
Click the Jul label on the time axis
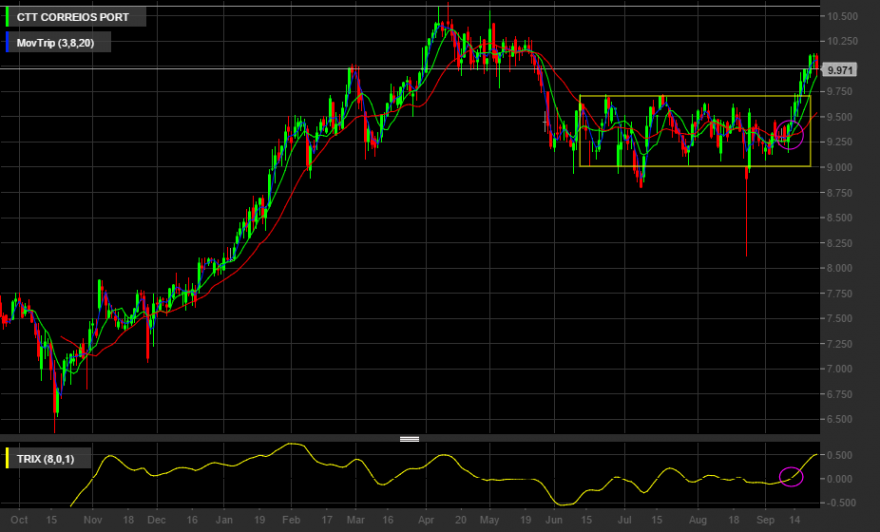[x=625, y=520]
